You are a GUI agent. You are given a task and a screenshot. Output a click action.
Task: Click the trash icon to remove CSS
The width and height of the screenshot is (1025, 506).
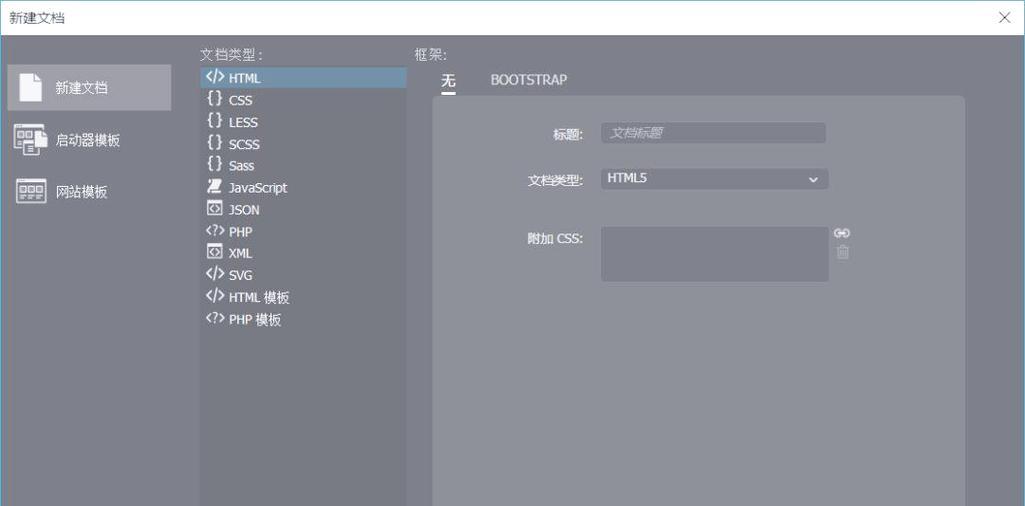pyautogui.click(x=843, y=252)
